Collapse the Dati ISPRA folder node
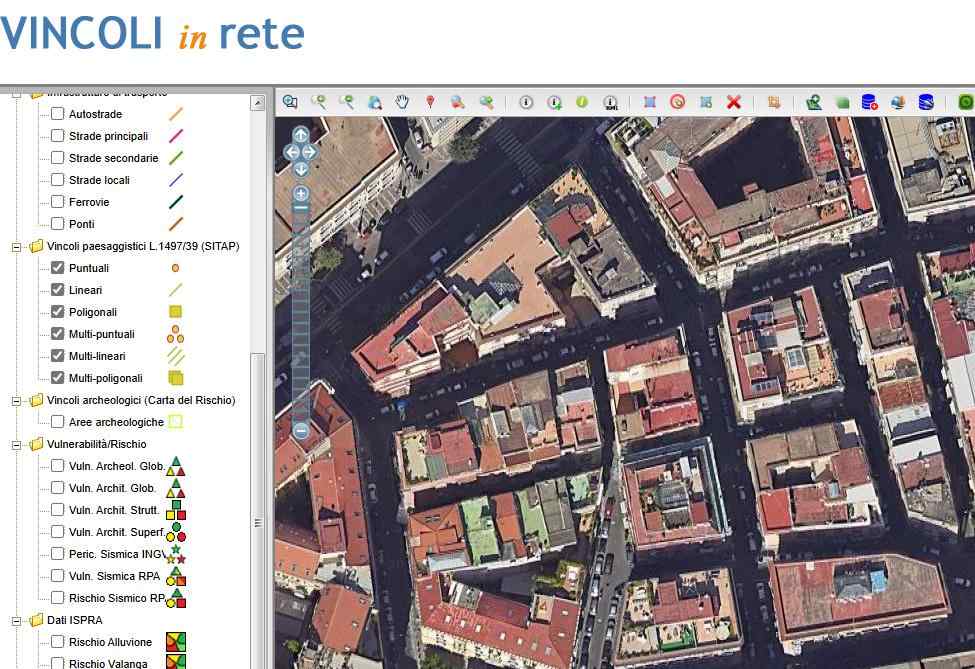 pyautogui.click(x=17, y=620)
